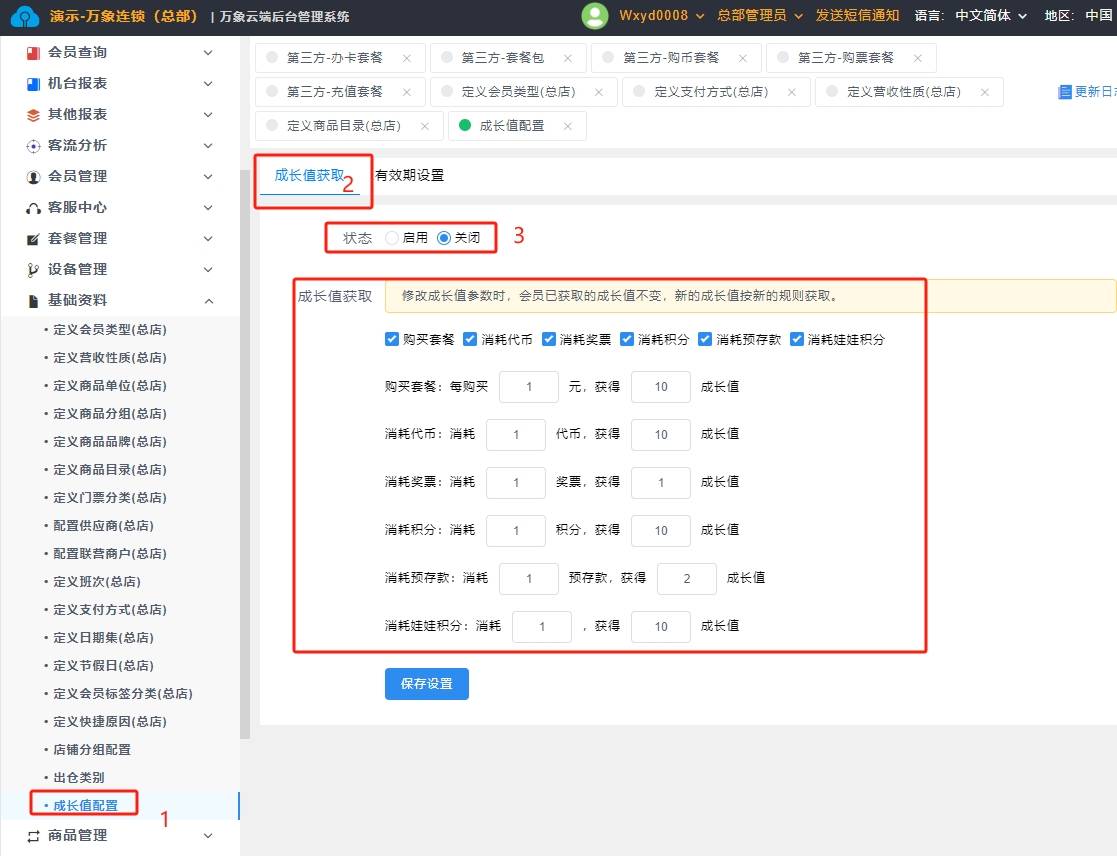Screen dimensions: 1117x856
Task: Click the 客流分析 sidebar icon
Action: (33, 145)
